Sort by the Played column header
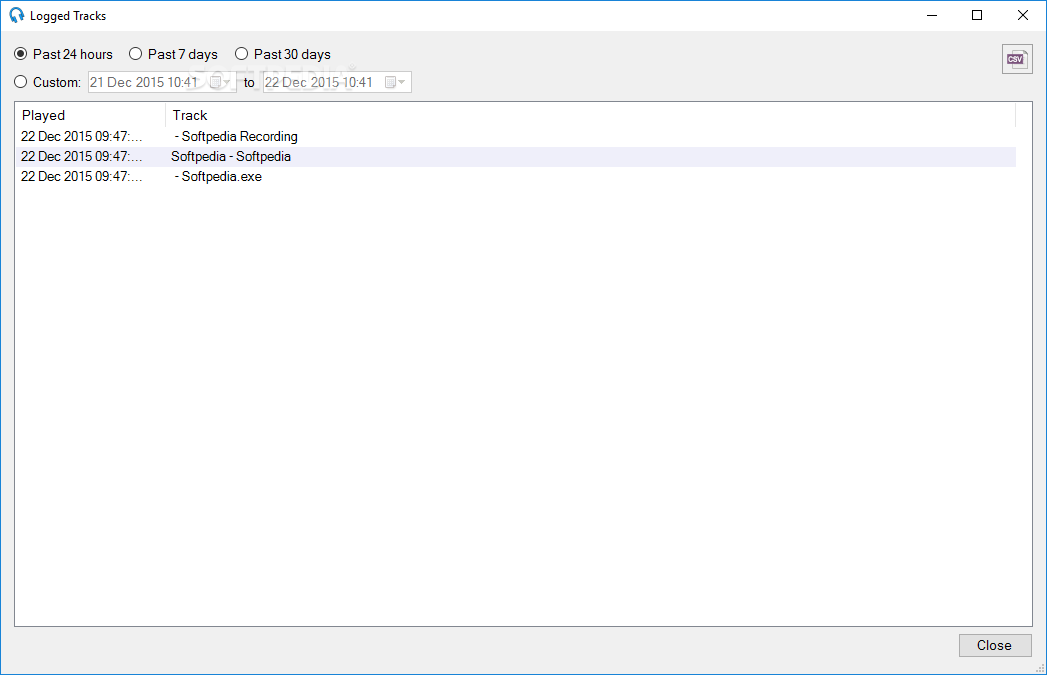 91,115
